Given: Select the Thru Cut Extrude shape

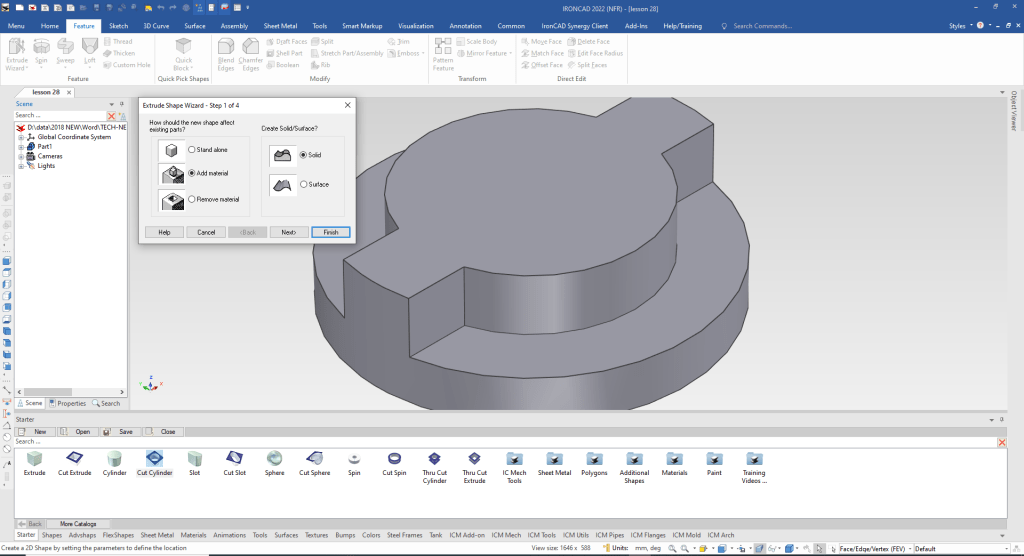Looking at the screenshot, I should (x=474, y=460).
